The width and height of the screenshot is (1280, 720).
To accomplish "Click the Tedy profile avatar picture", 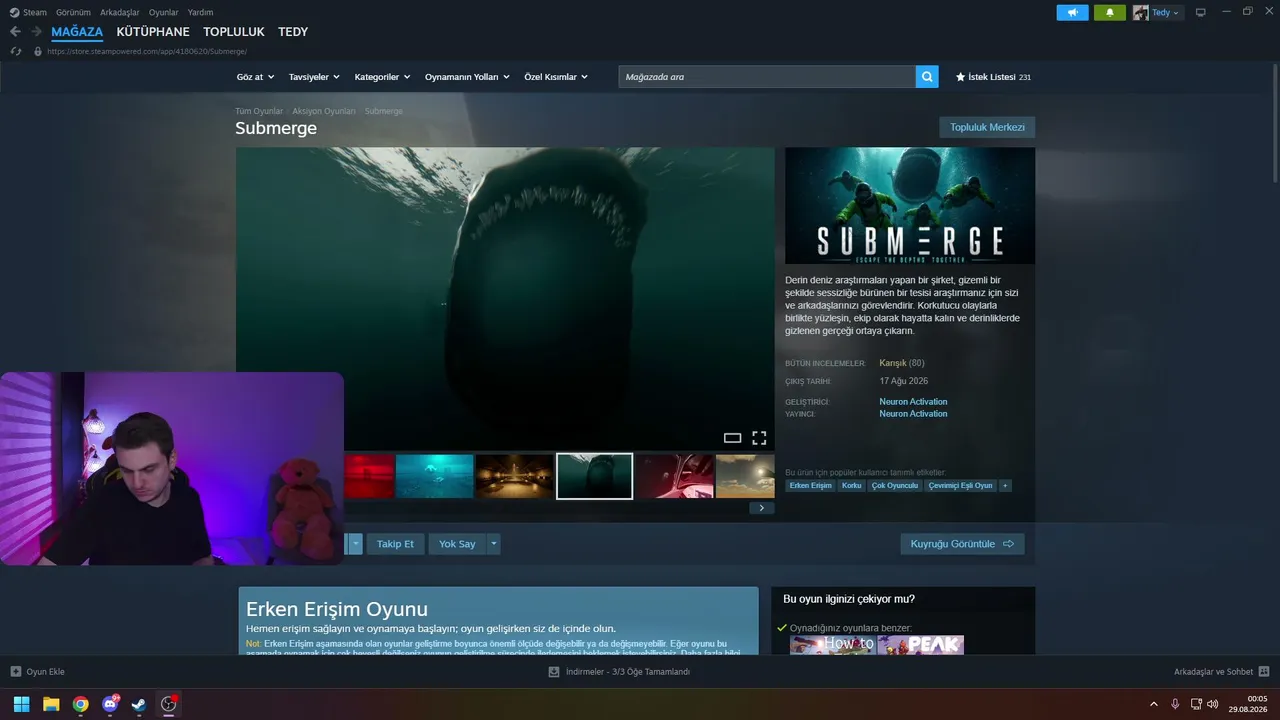I will (x=1141, y=12).
